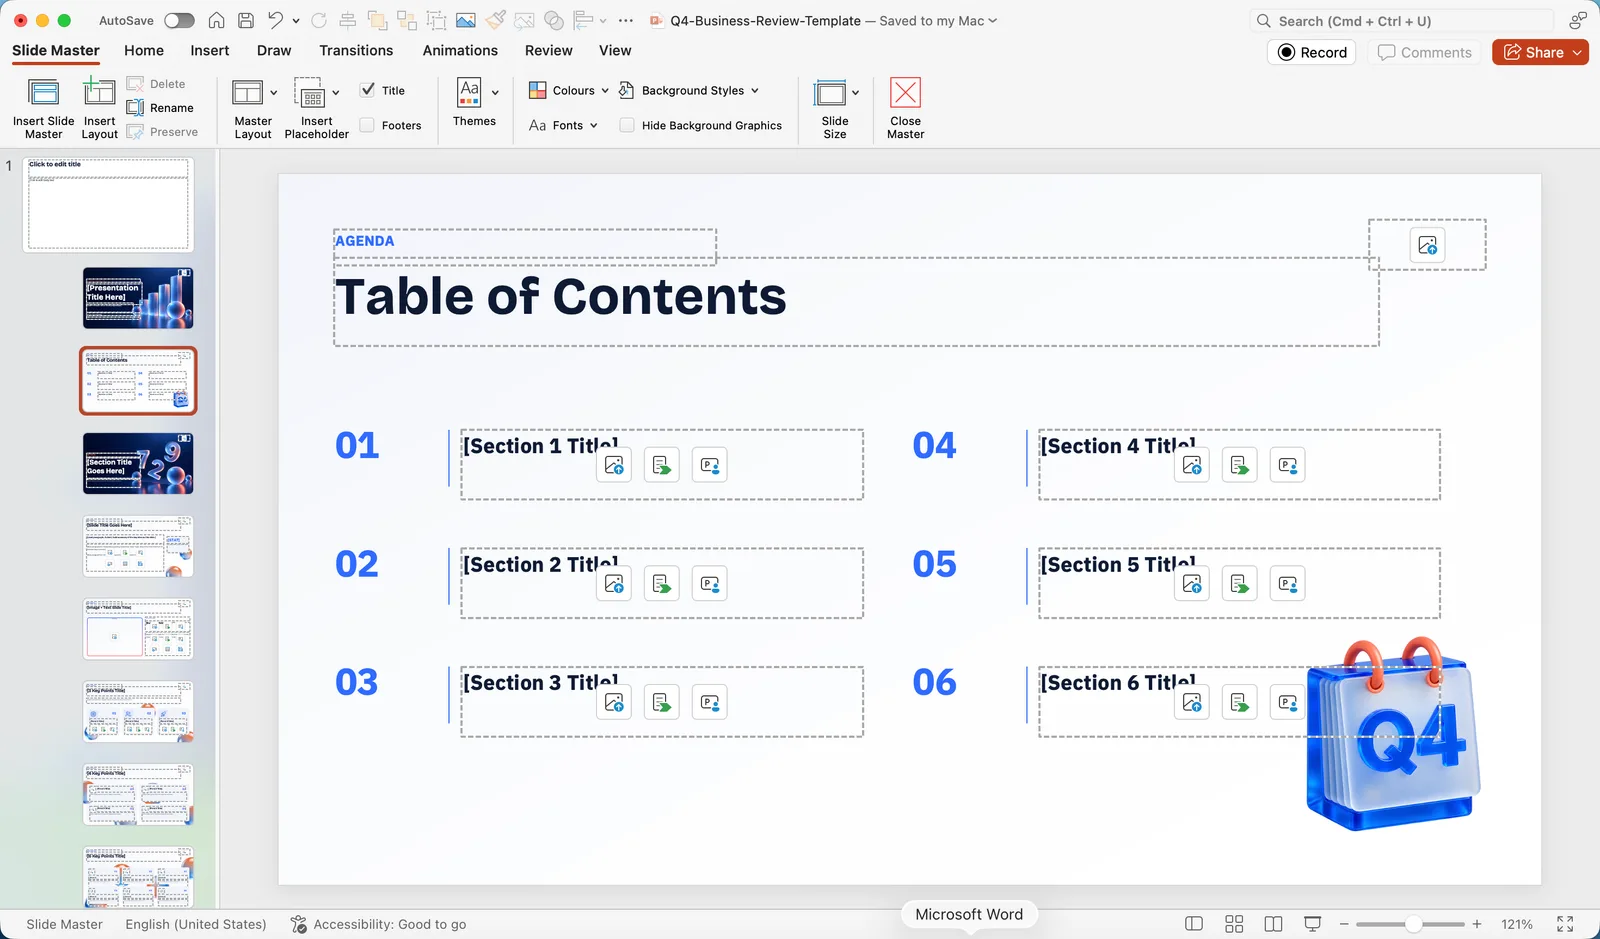This screenshot has height=939, width=1600.
Task: Close Master view with the red X icon
Action: point(905,93)
